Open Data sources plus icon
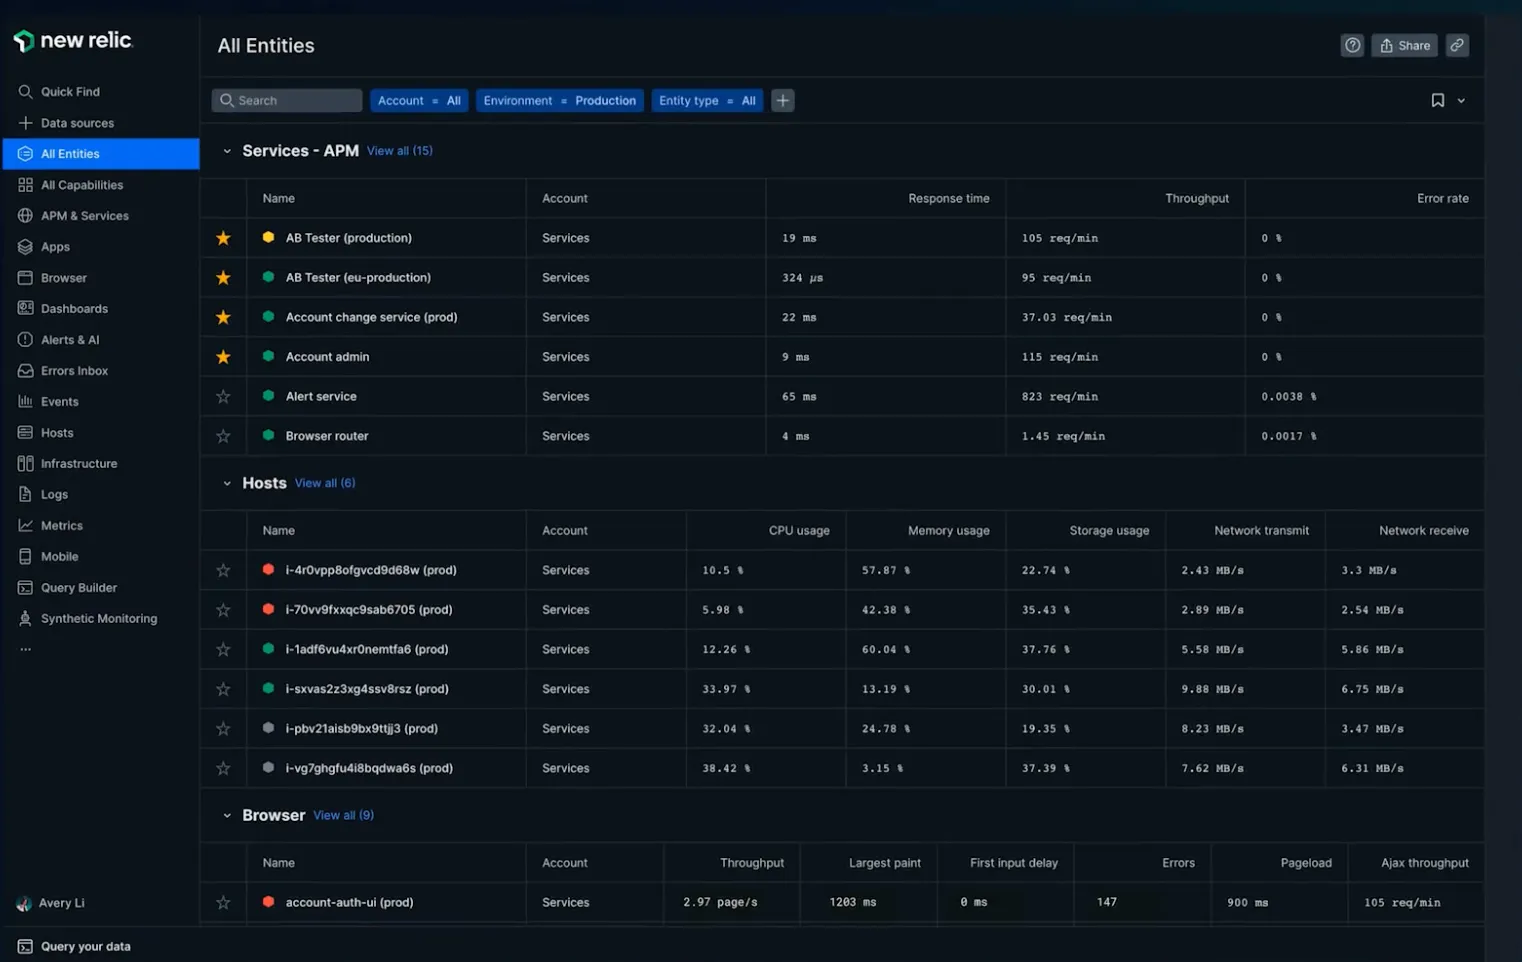Screen dimensions: 1522x962 pos(25,122)
